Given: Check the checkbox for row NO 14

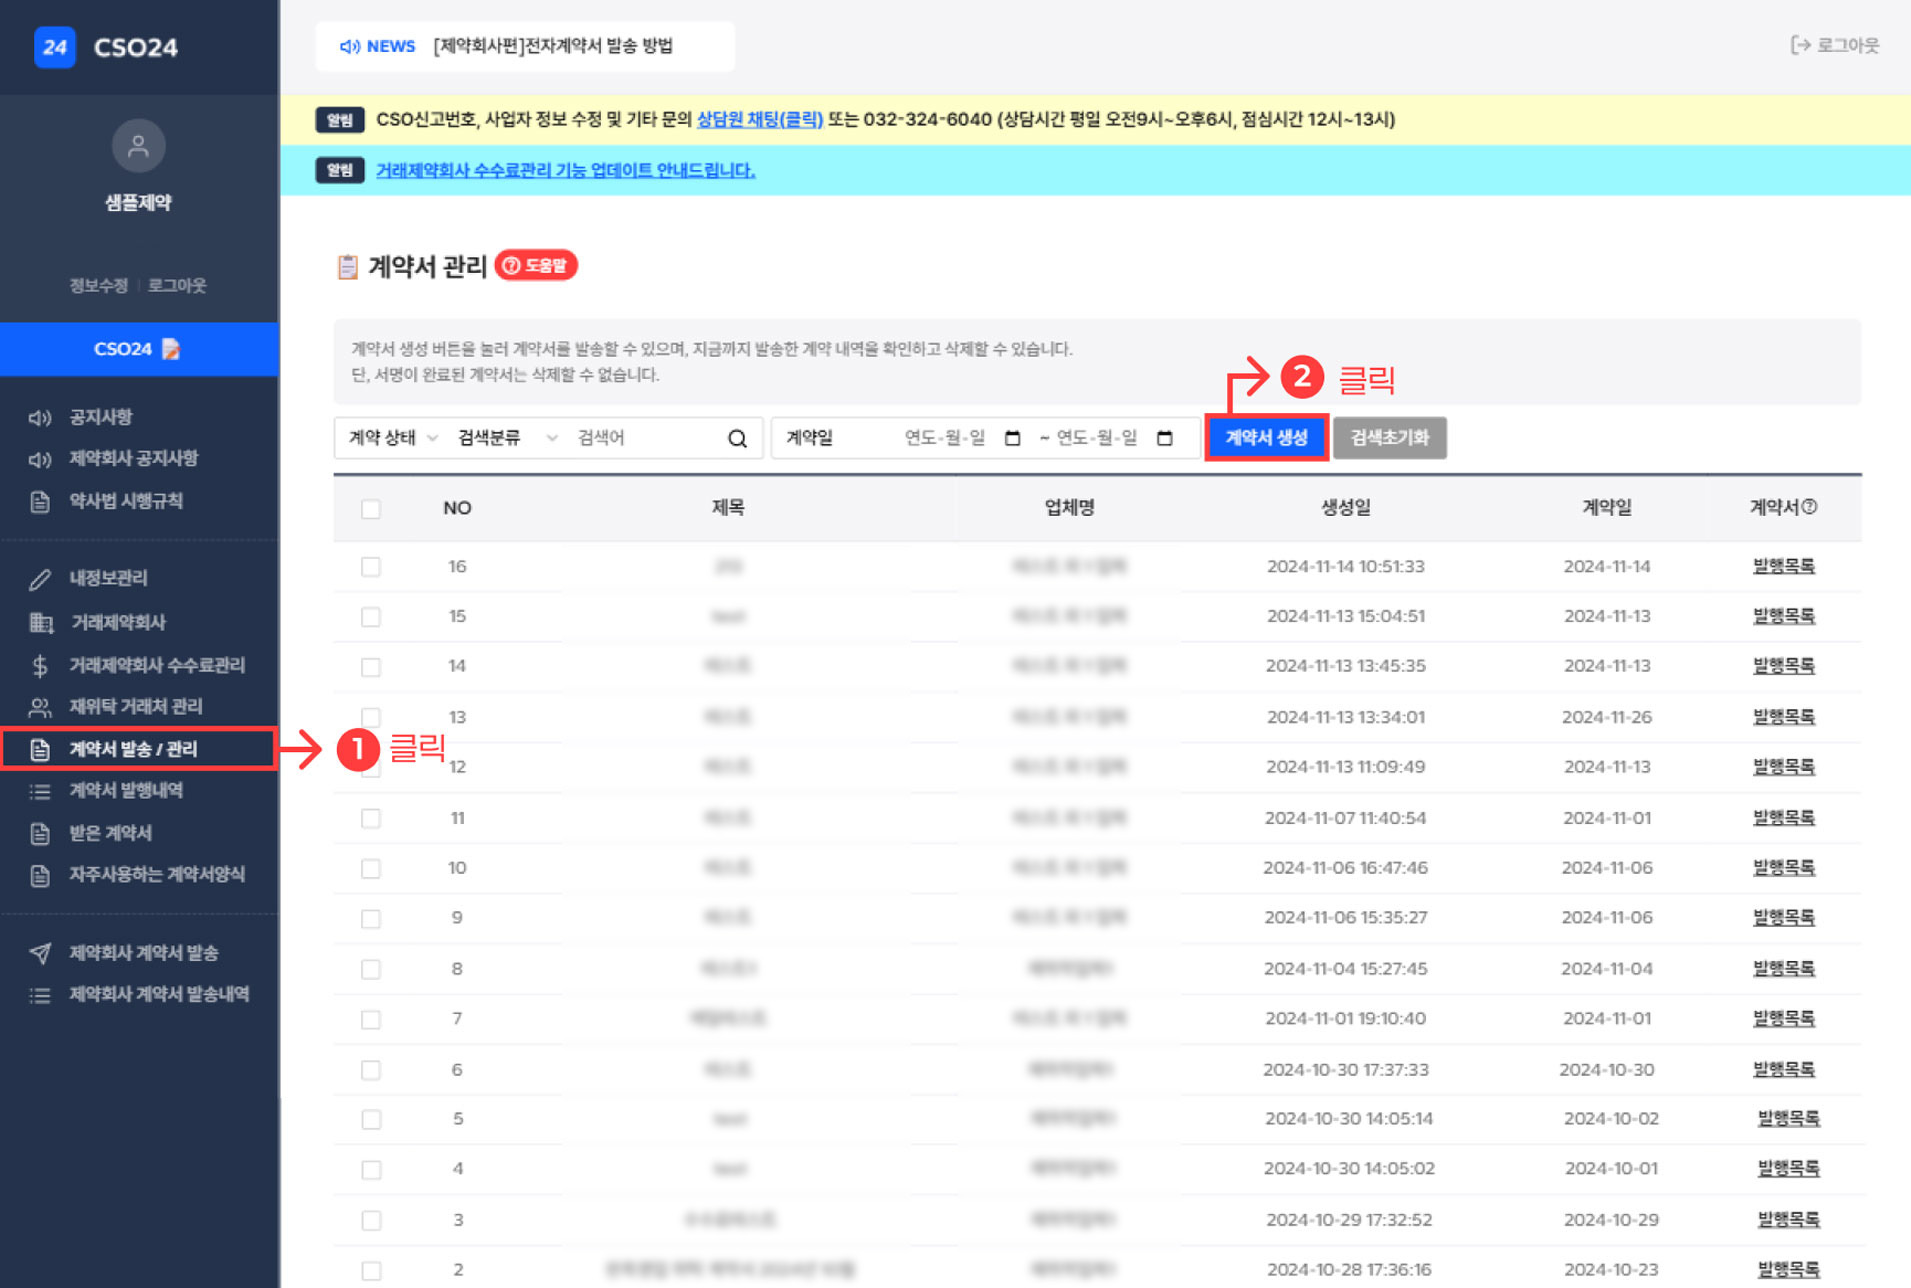Looking at the screenshot, I should (371, 667).
